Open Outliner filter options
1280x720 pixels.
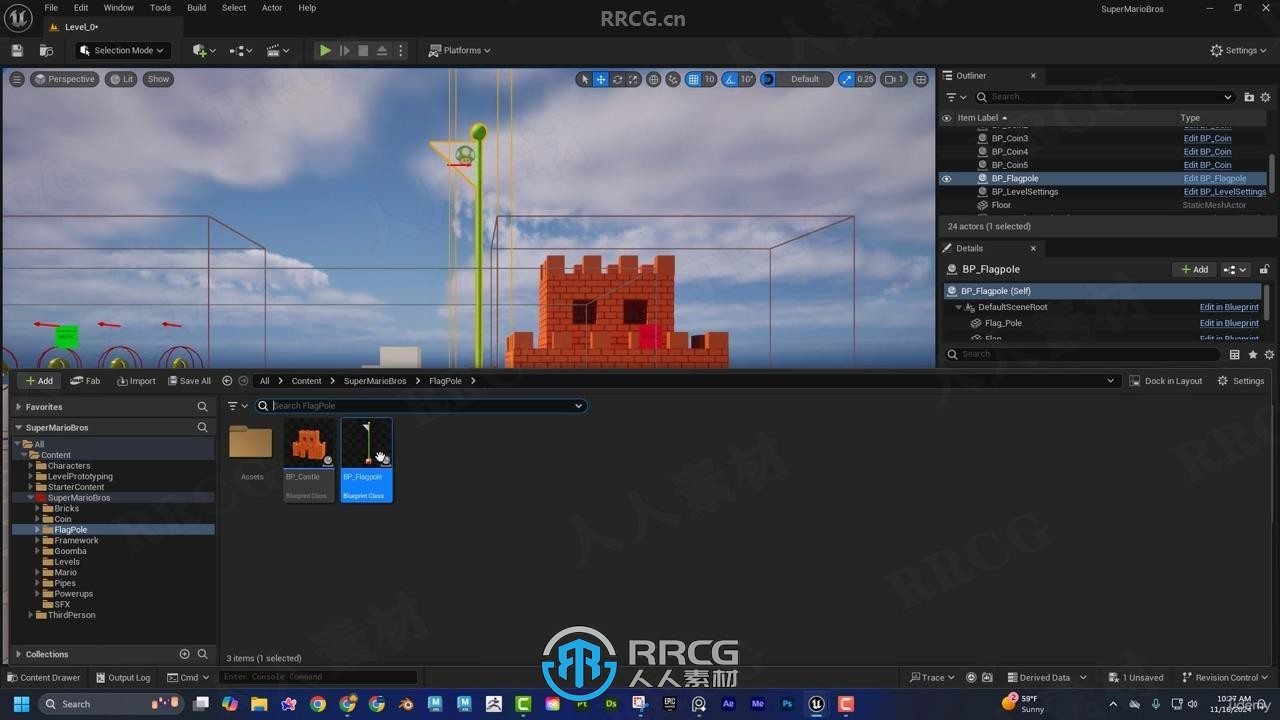(956, 97)
